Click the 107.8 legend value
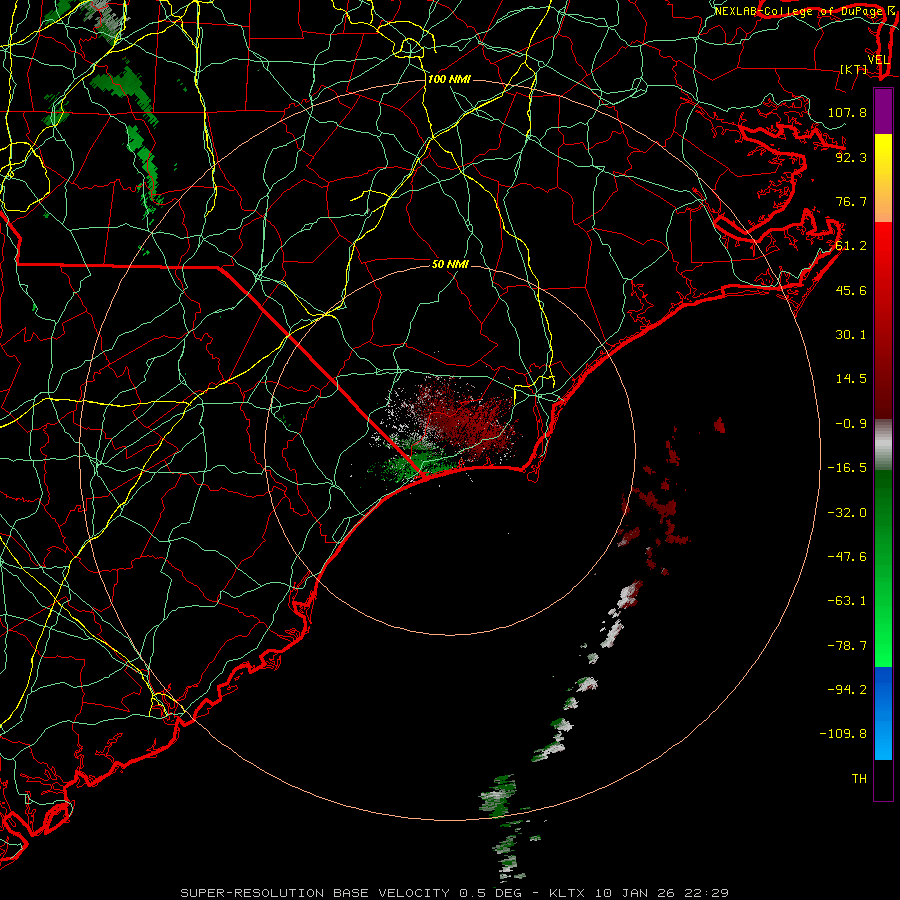Viewport: 900px width, 900px height. coord(847,112)
